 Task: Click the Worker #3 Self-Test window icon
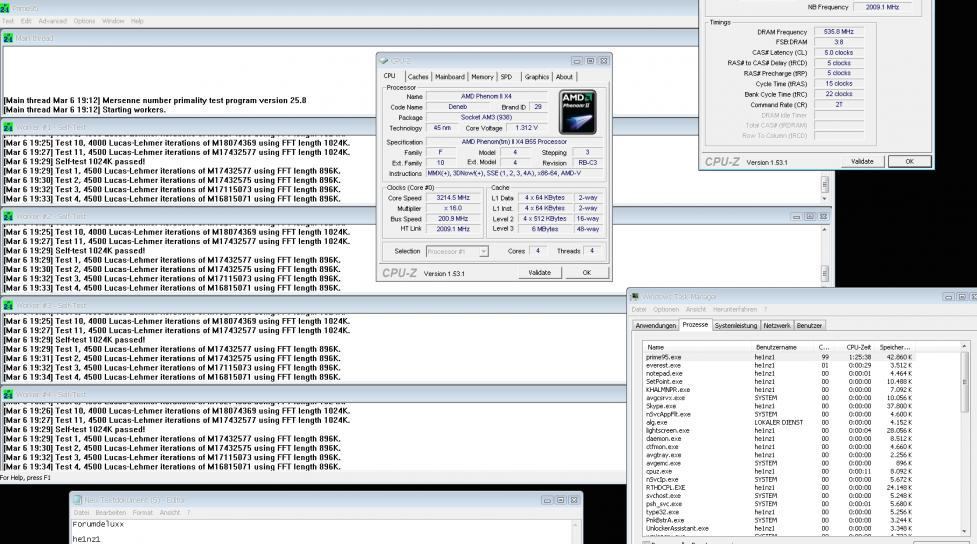[8, 305]
